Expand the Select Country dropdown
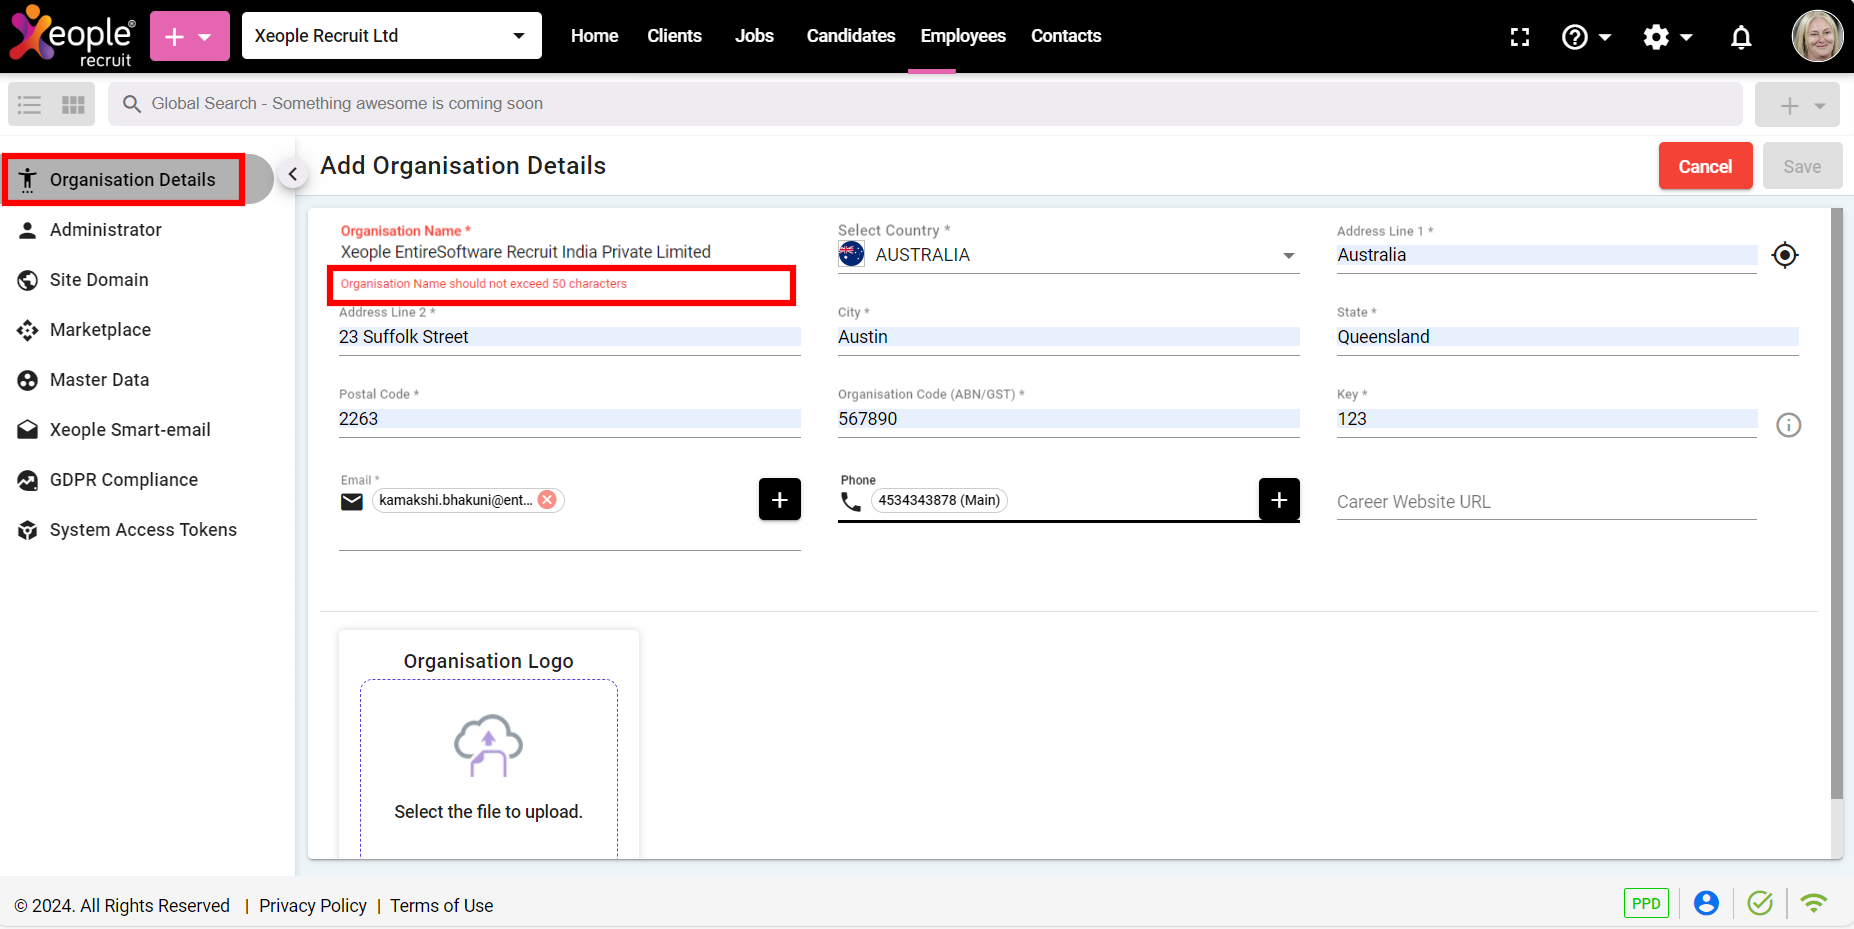 click(1068, 255)
